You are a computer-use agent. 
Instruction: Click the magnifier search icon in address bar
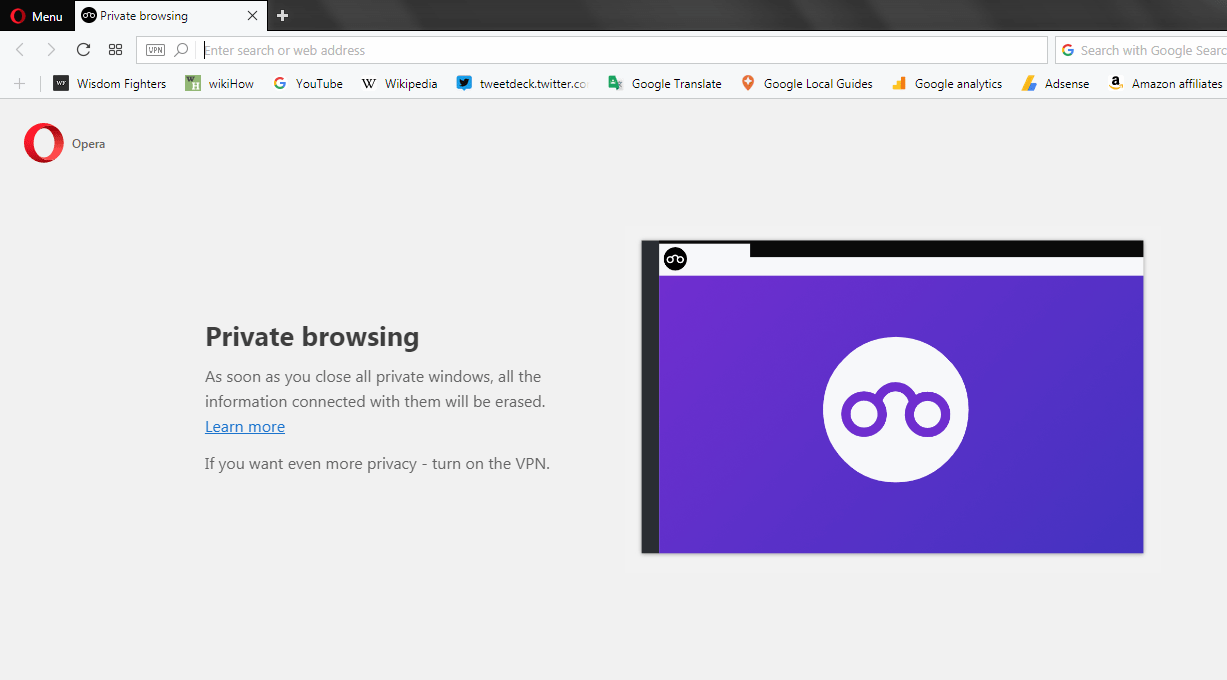(x=181, y=50)
